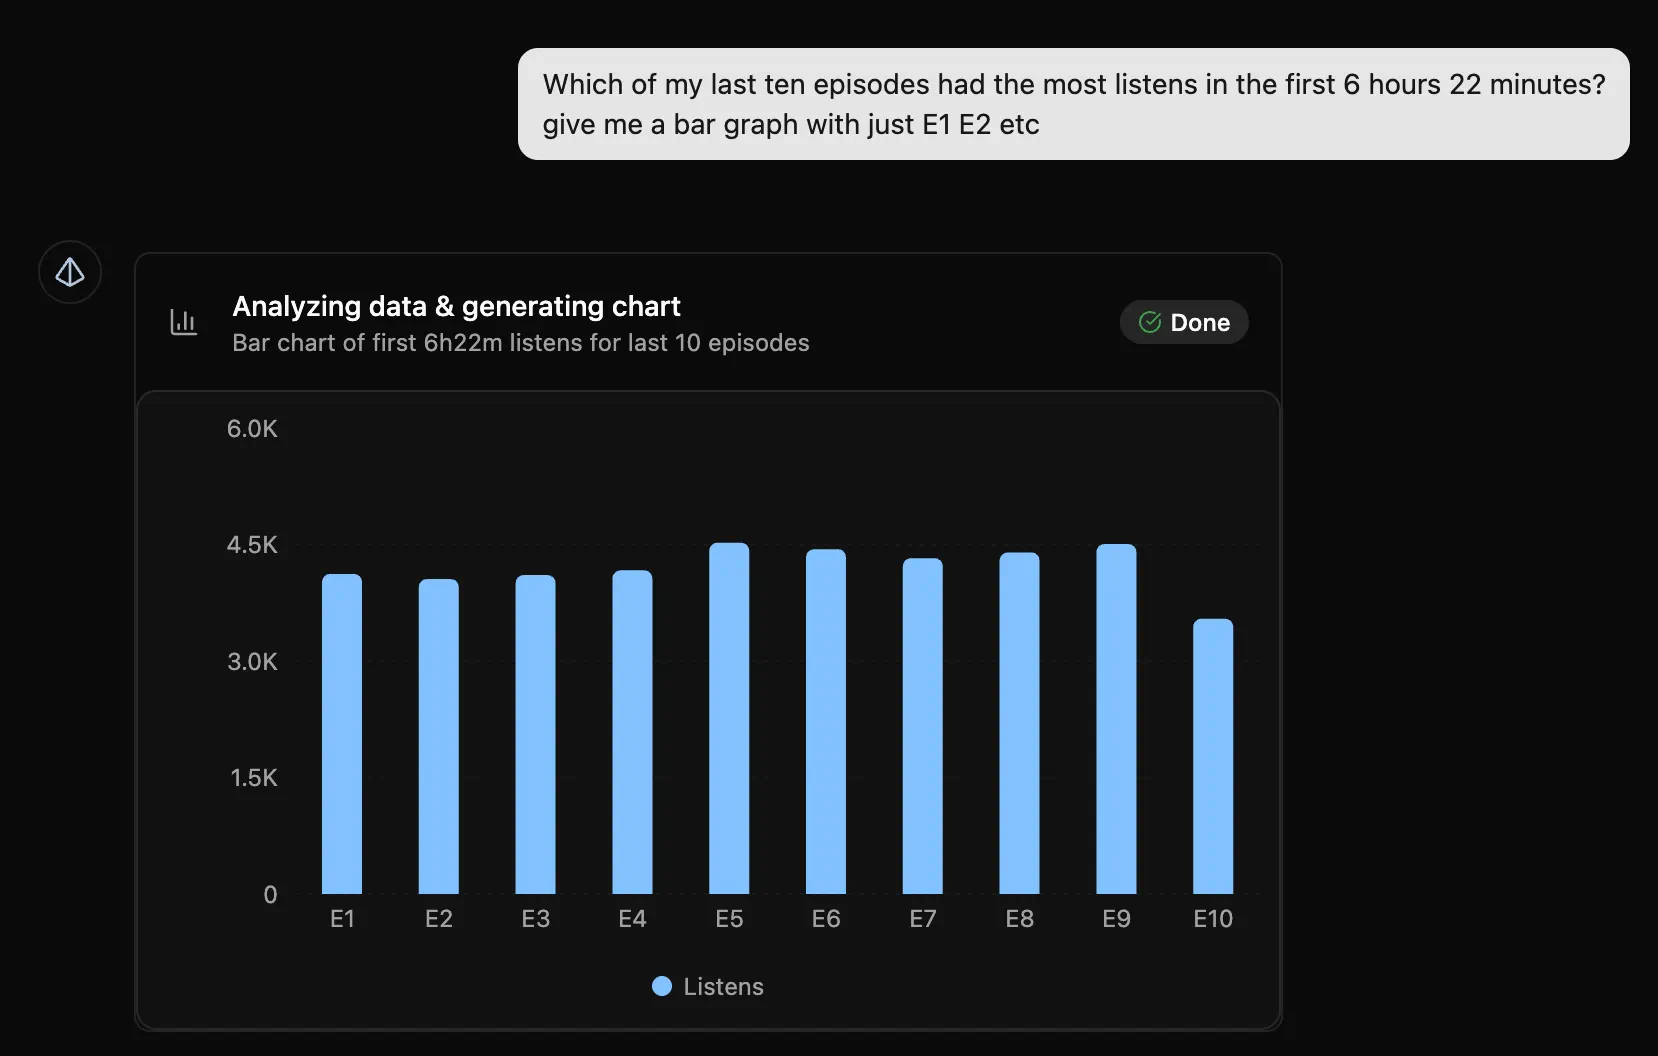The image size is (1658, 1056).
Task: Click the chart subtitle about 6h22m listens
Action: (x=521, y=343)
